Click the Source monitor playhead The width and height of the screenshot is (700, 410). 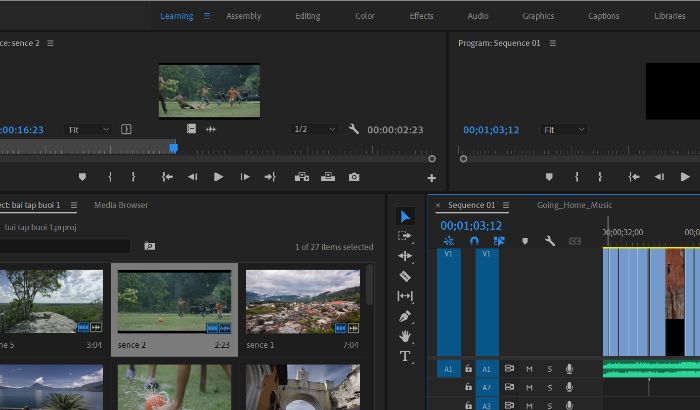point(174,148)
